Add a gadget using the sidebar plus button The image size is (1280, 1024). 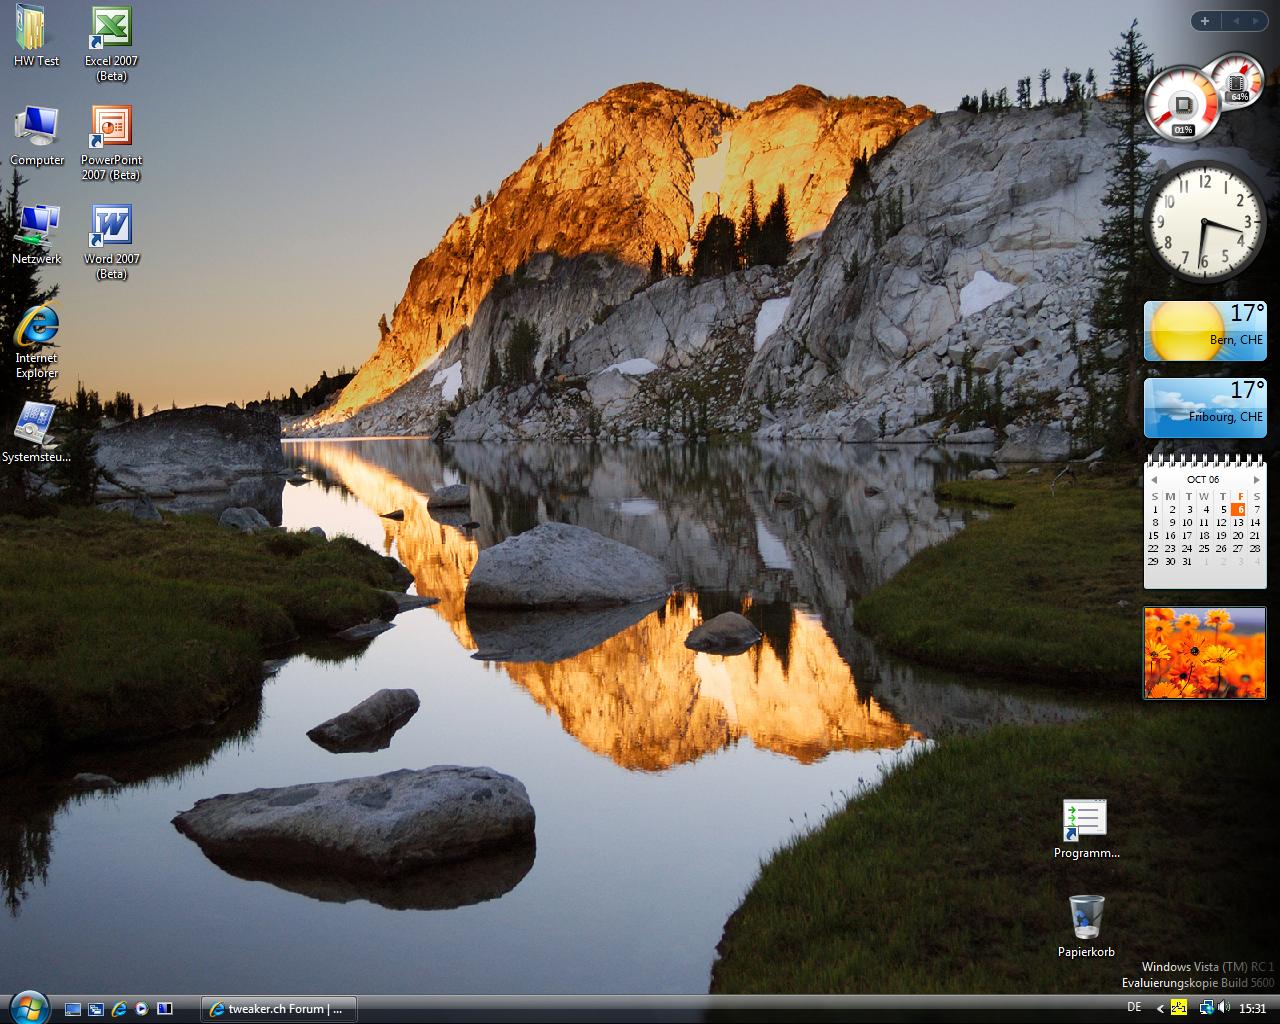coord(1204,21)
